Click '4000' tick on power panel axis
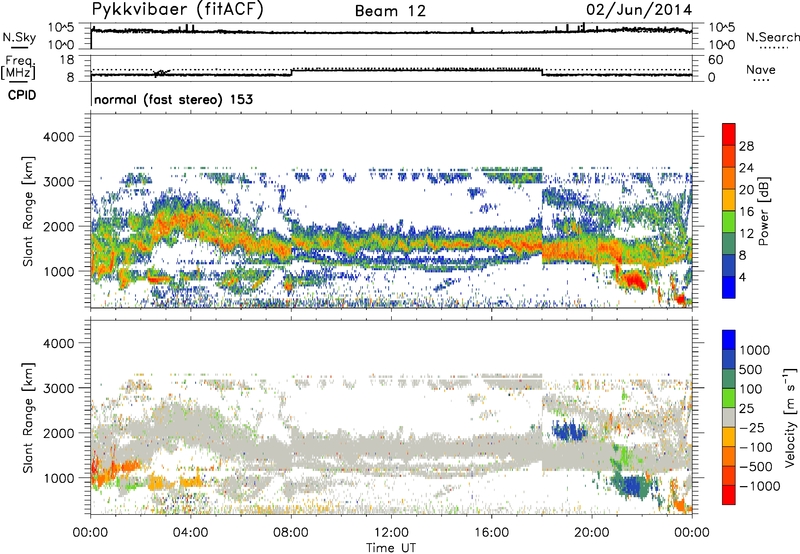The height and width of the screenshot is (554, 800). [x=58, y=137]
